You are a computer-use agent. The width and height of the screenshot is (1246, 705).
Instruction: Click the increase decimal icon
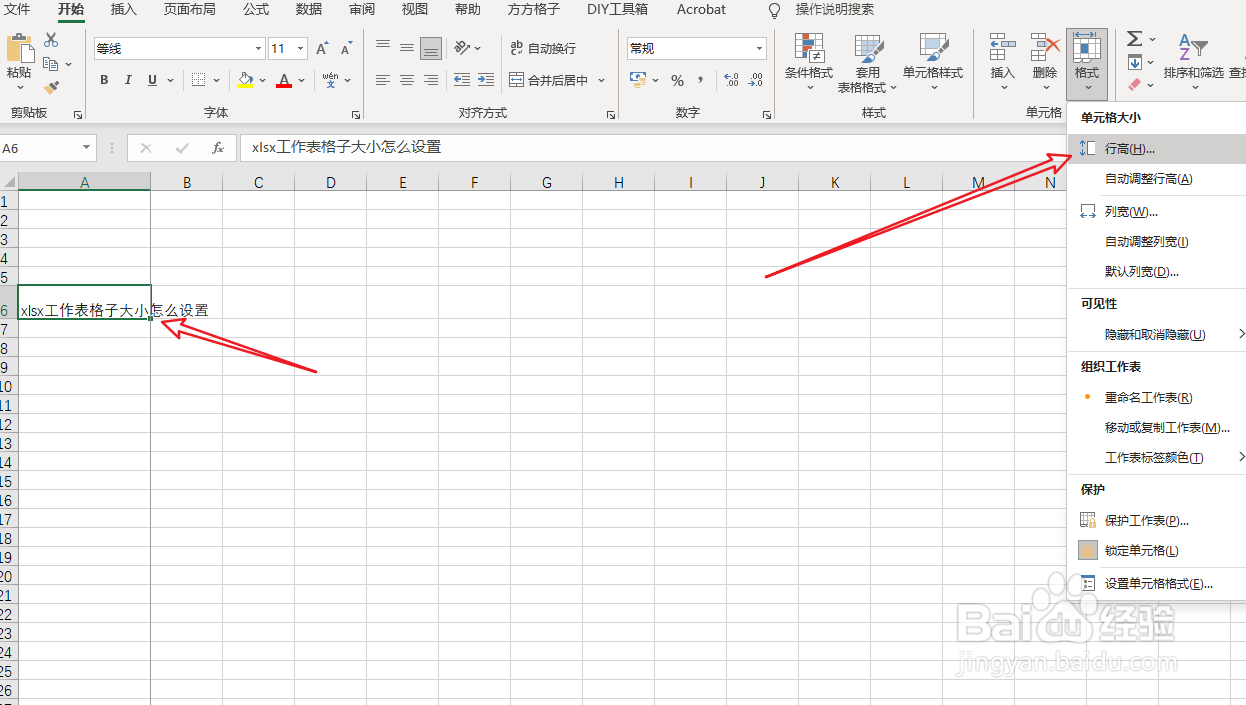tap(730, 80)
